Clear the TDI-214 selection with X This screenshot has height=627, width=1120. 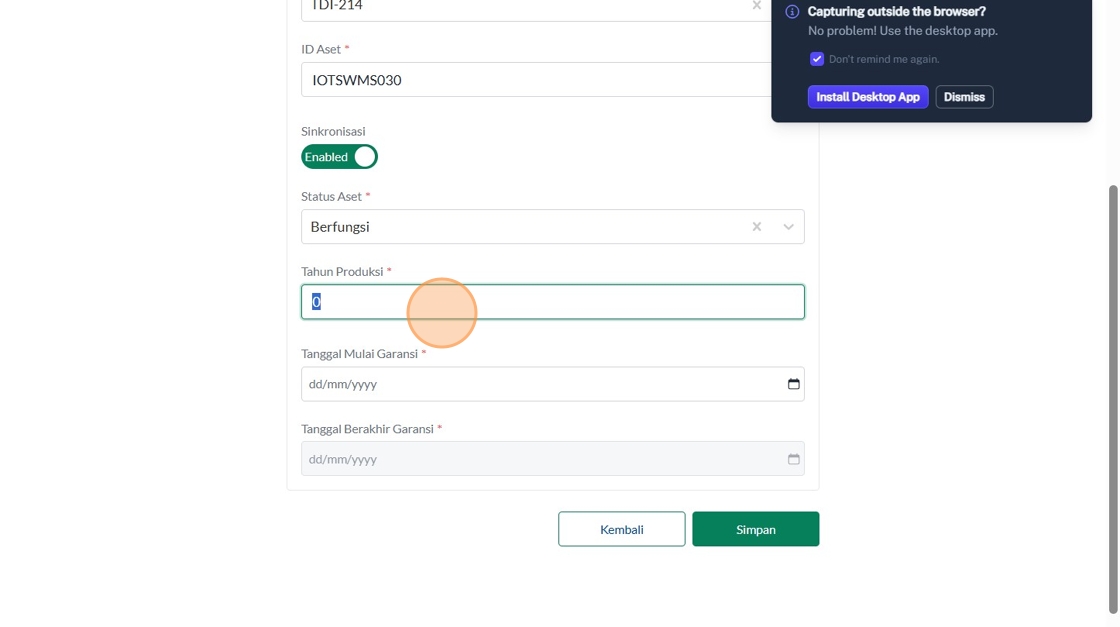(x=756, y=6)
